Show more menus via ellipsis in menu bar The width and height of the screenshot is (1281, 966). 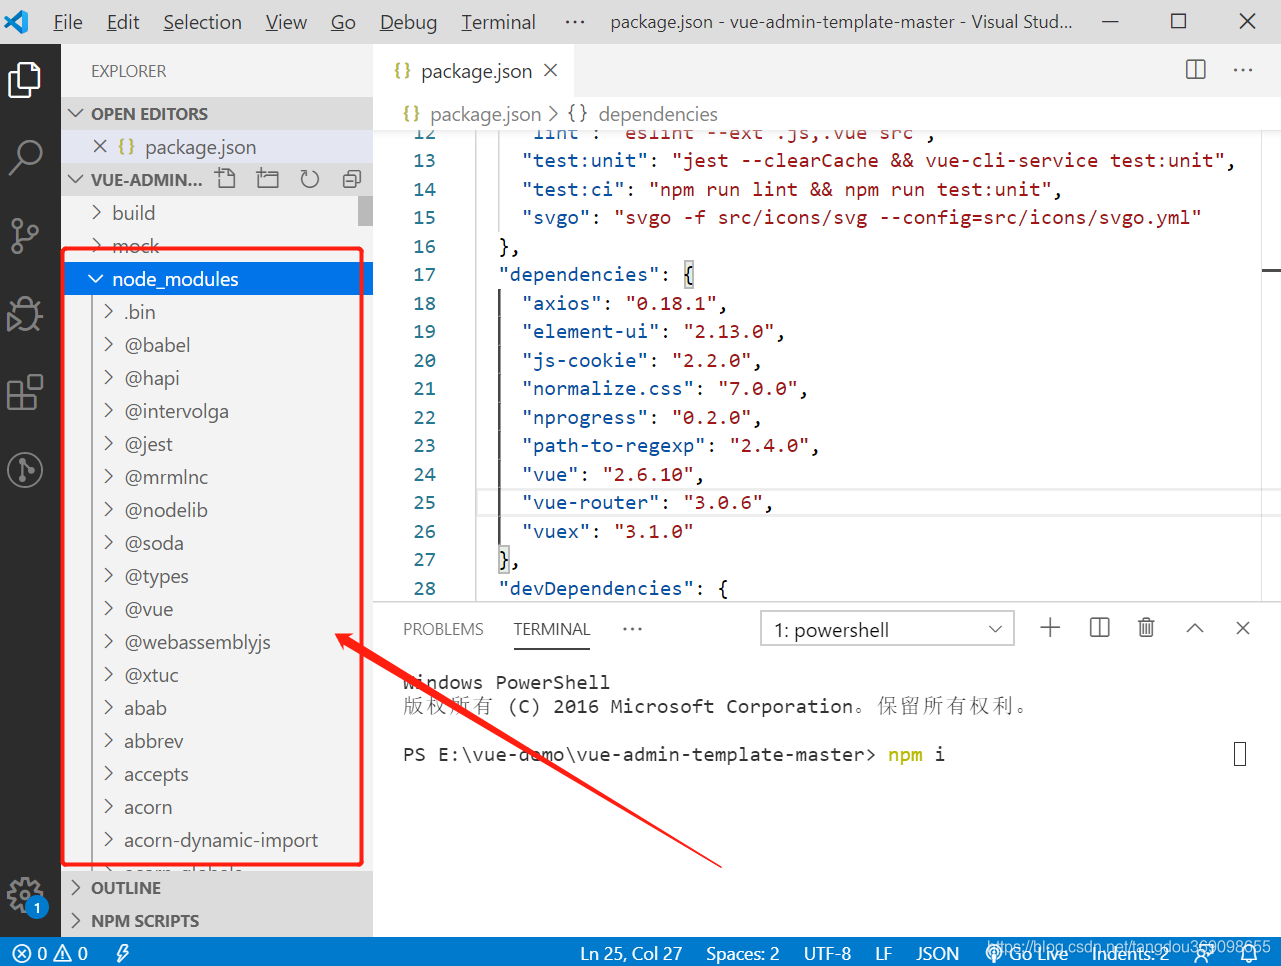tap(575, 21)
